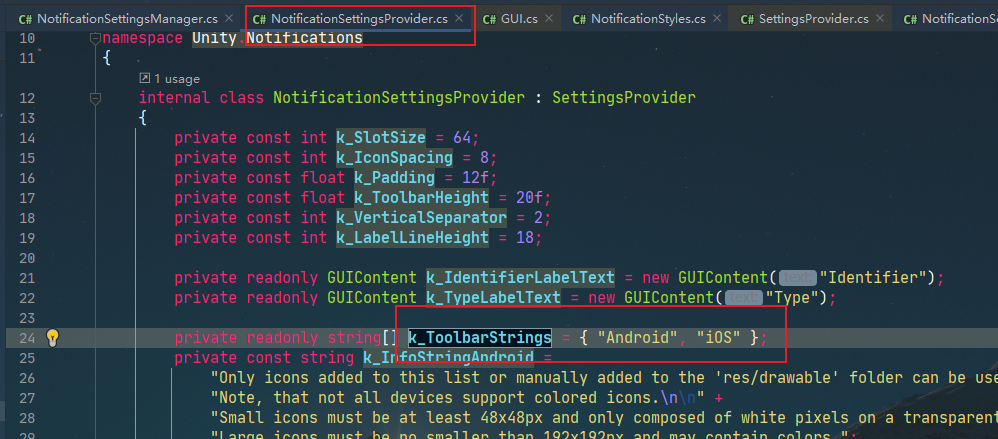The width and height of the screenshot is (998, 439).
Task: Close the NotificationSettingsManager.cs tab
Action: (x=228, y=18)
